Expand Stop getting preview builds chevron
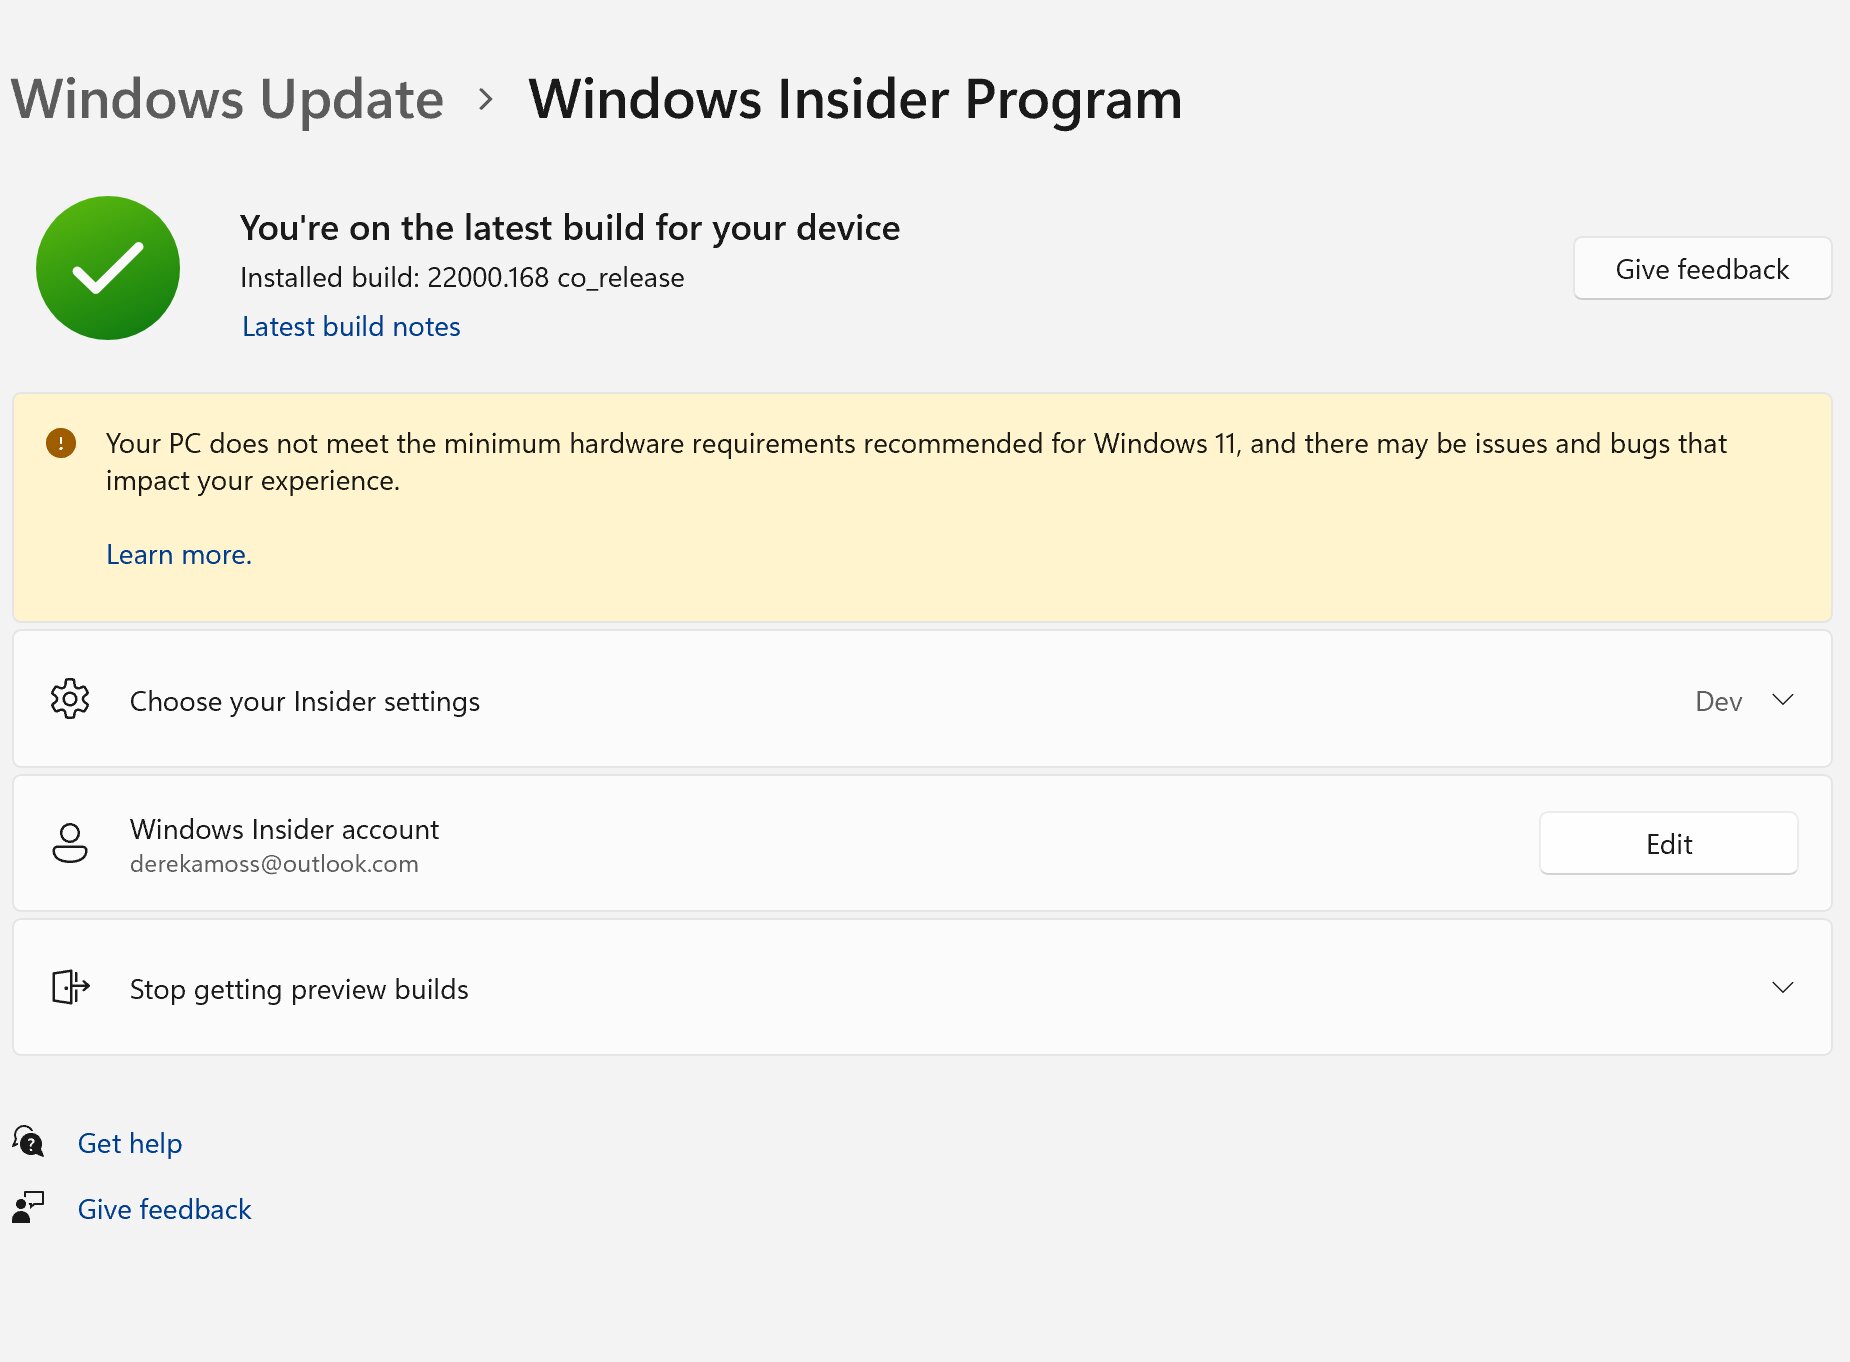 tap(1783, 988)
